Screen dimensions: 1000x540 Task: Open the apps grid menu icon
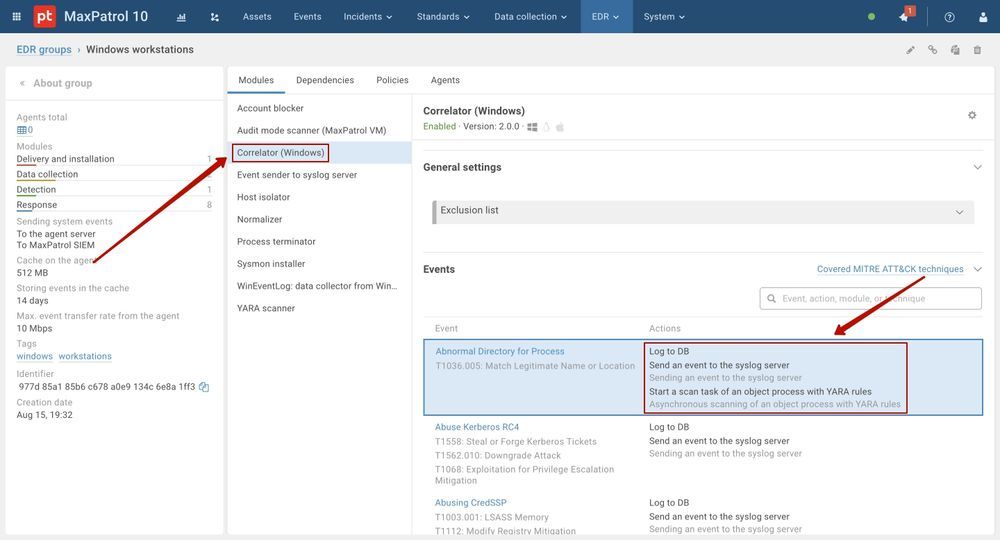17,17
